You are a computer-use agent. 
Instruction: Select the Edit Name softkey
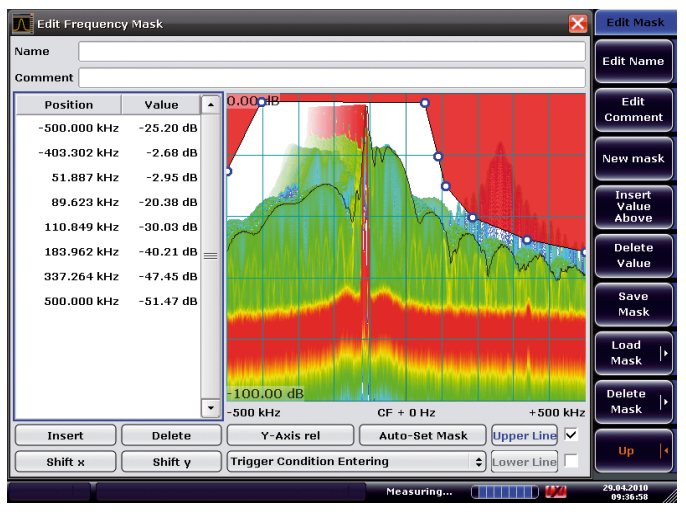(634, 61)
